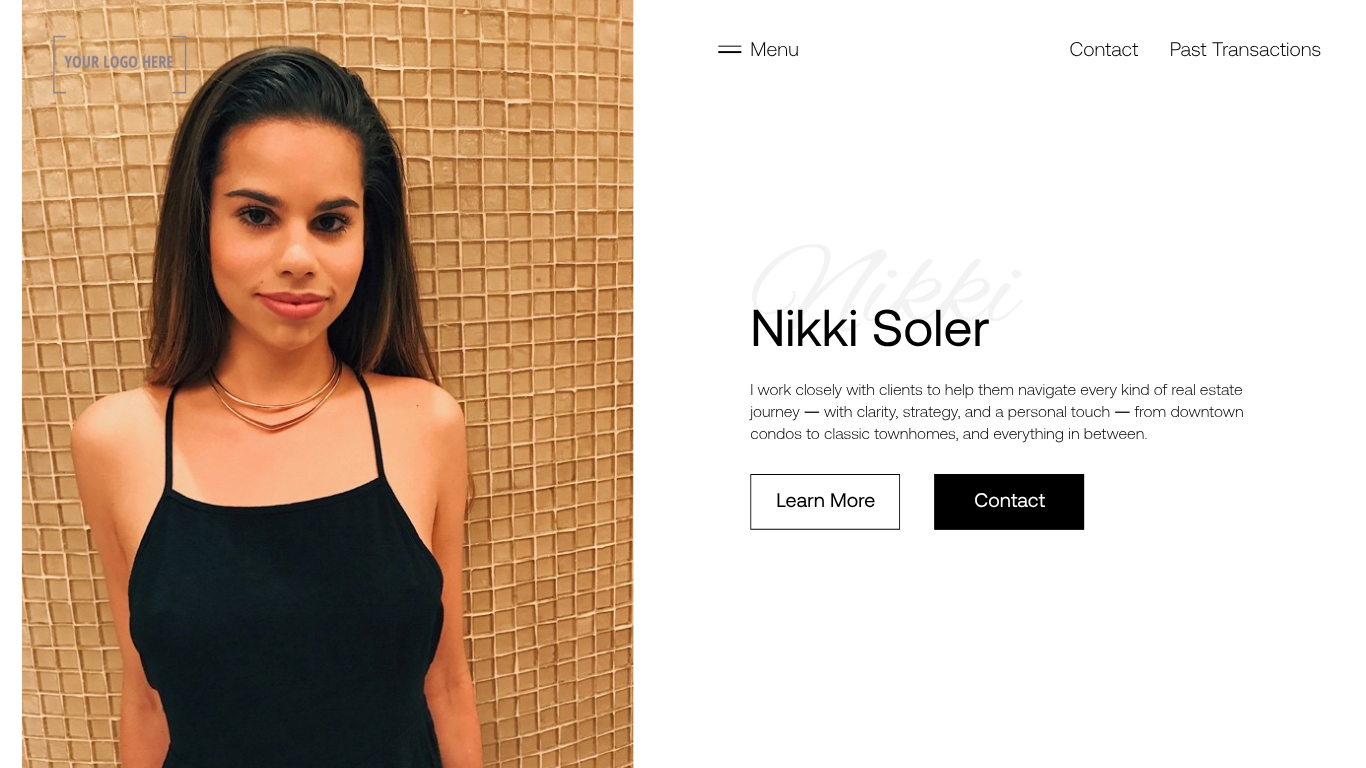Click the right bracket of the logo placeholder

(x=180, y=64)
